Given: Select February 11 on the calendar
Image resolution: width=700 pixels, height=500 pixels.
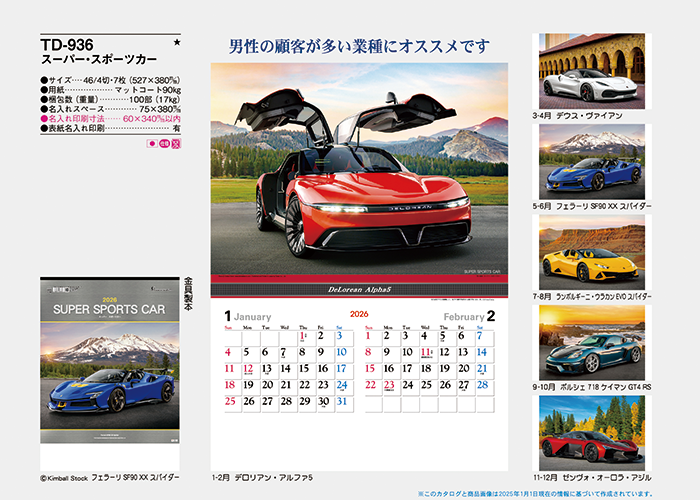Looking at the screenshot, I should 425,352.
